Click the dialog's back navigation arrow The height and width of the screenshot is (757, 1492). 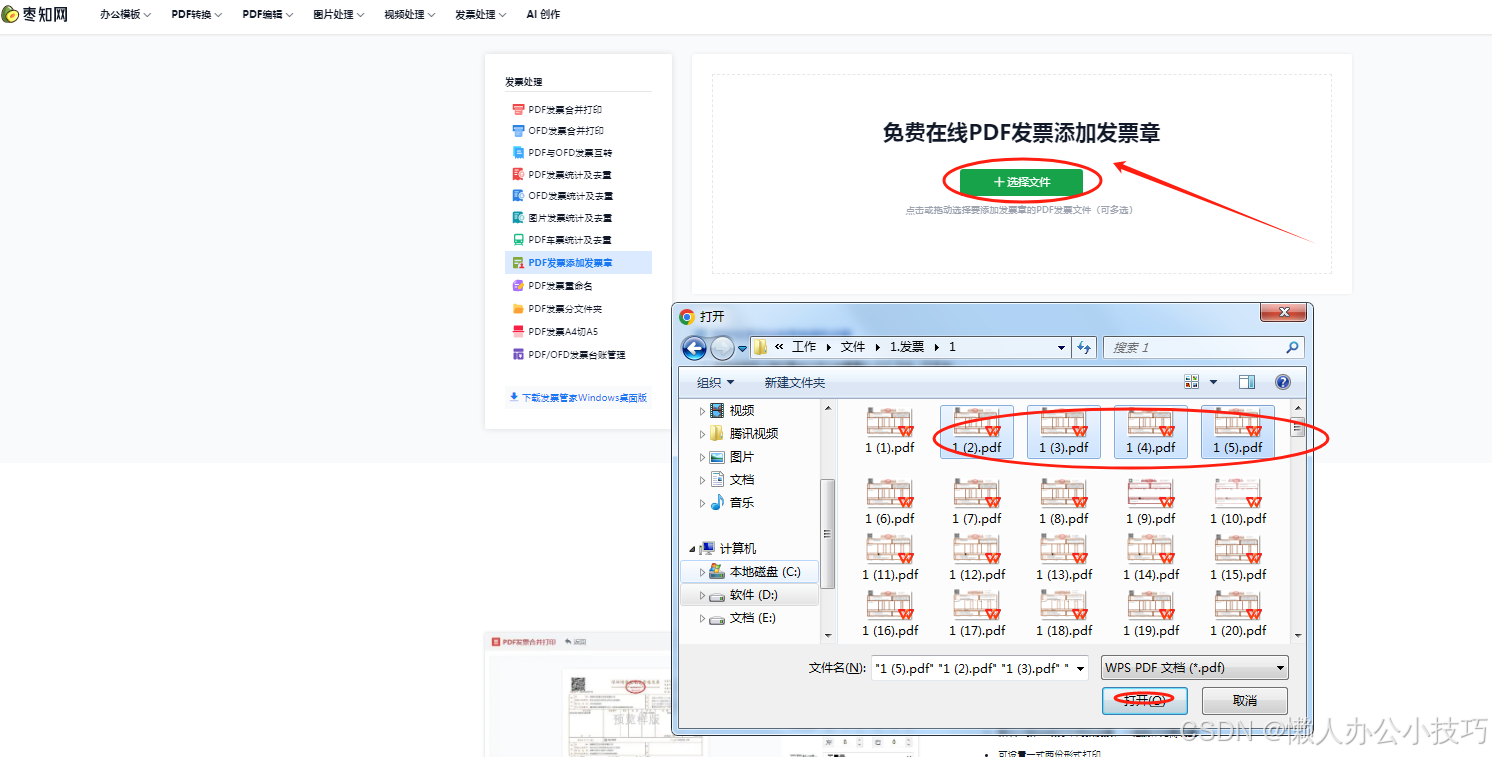click(694, 347)
